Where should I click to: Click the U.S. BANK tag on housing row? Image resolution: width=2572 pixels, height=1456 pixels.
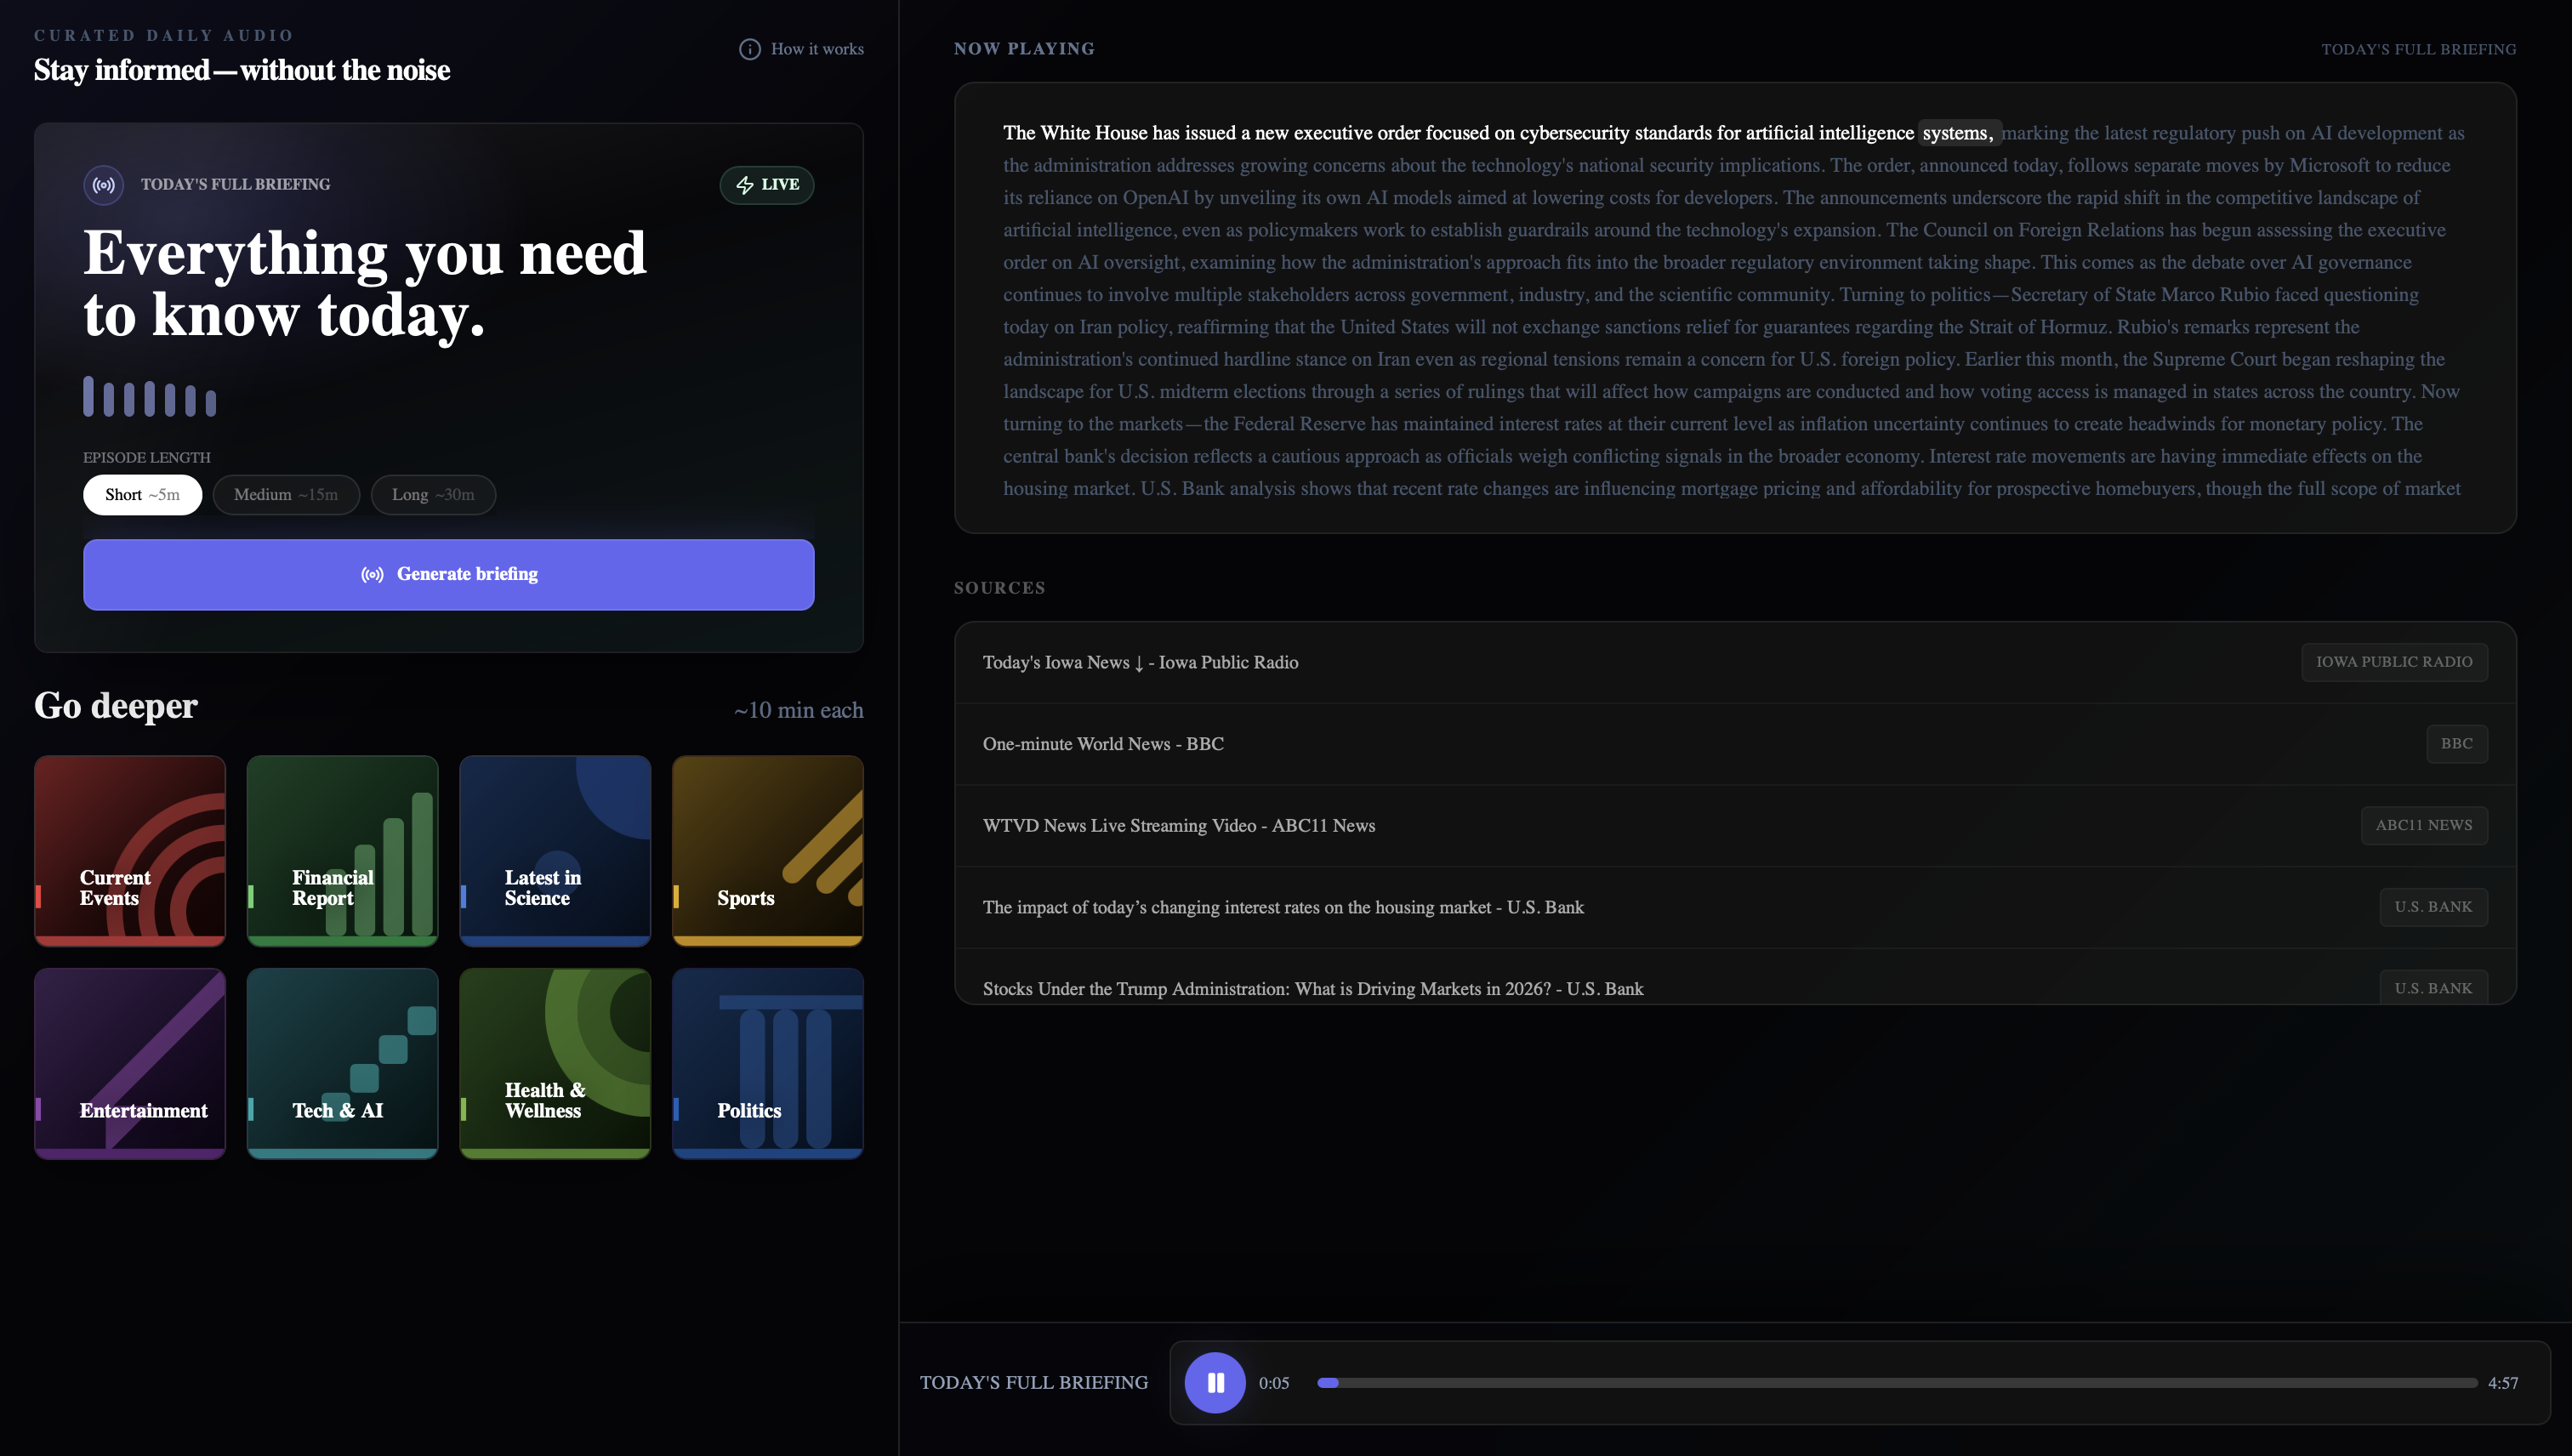[x=2433, y=908]
